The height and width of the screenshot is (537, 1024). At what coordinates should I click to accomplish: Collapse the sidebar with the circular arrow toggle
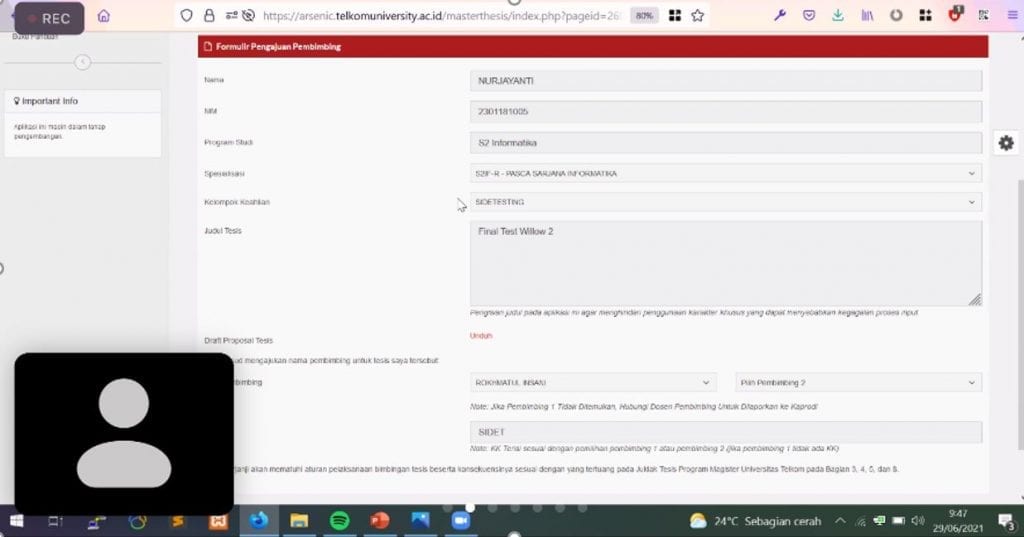point(83,63)
